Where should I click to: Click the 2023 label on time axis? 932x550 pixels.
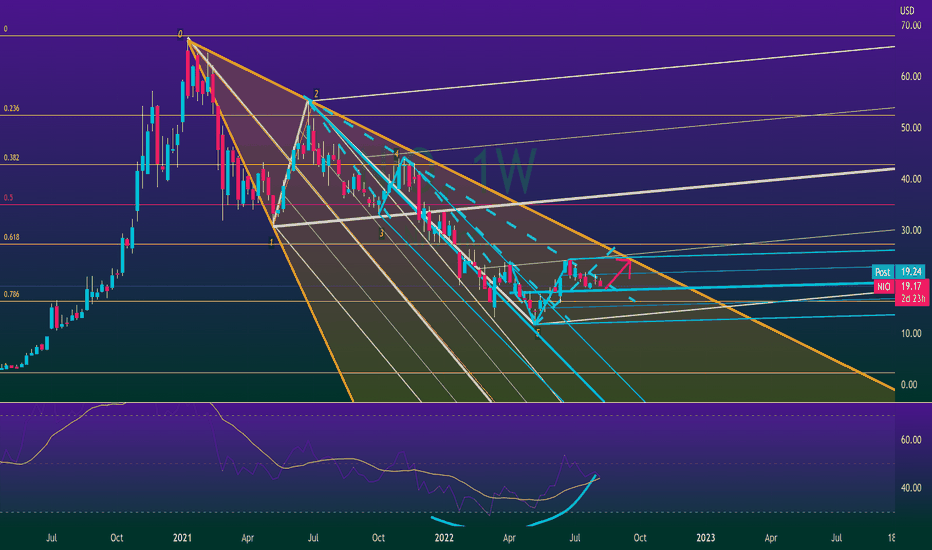point(706,538)
